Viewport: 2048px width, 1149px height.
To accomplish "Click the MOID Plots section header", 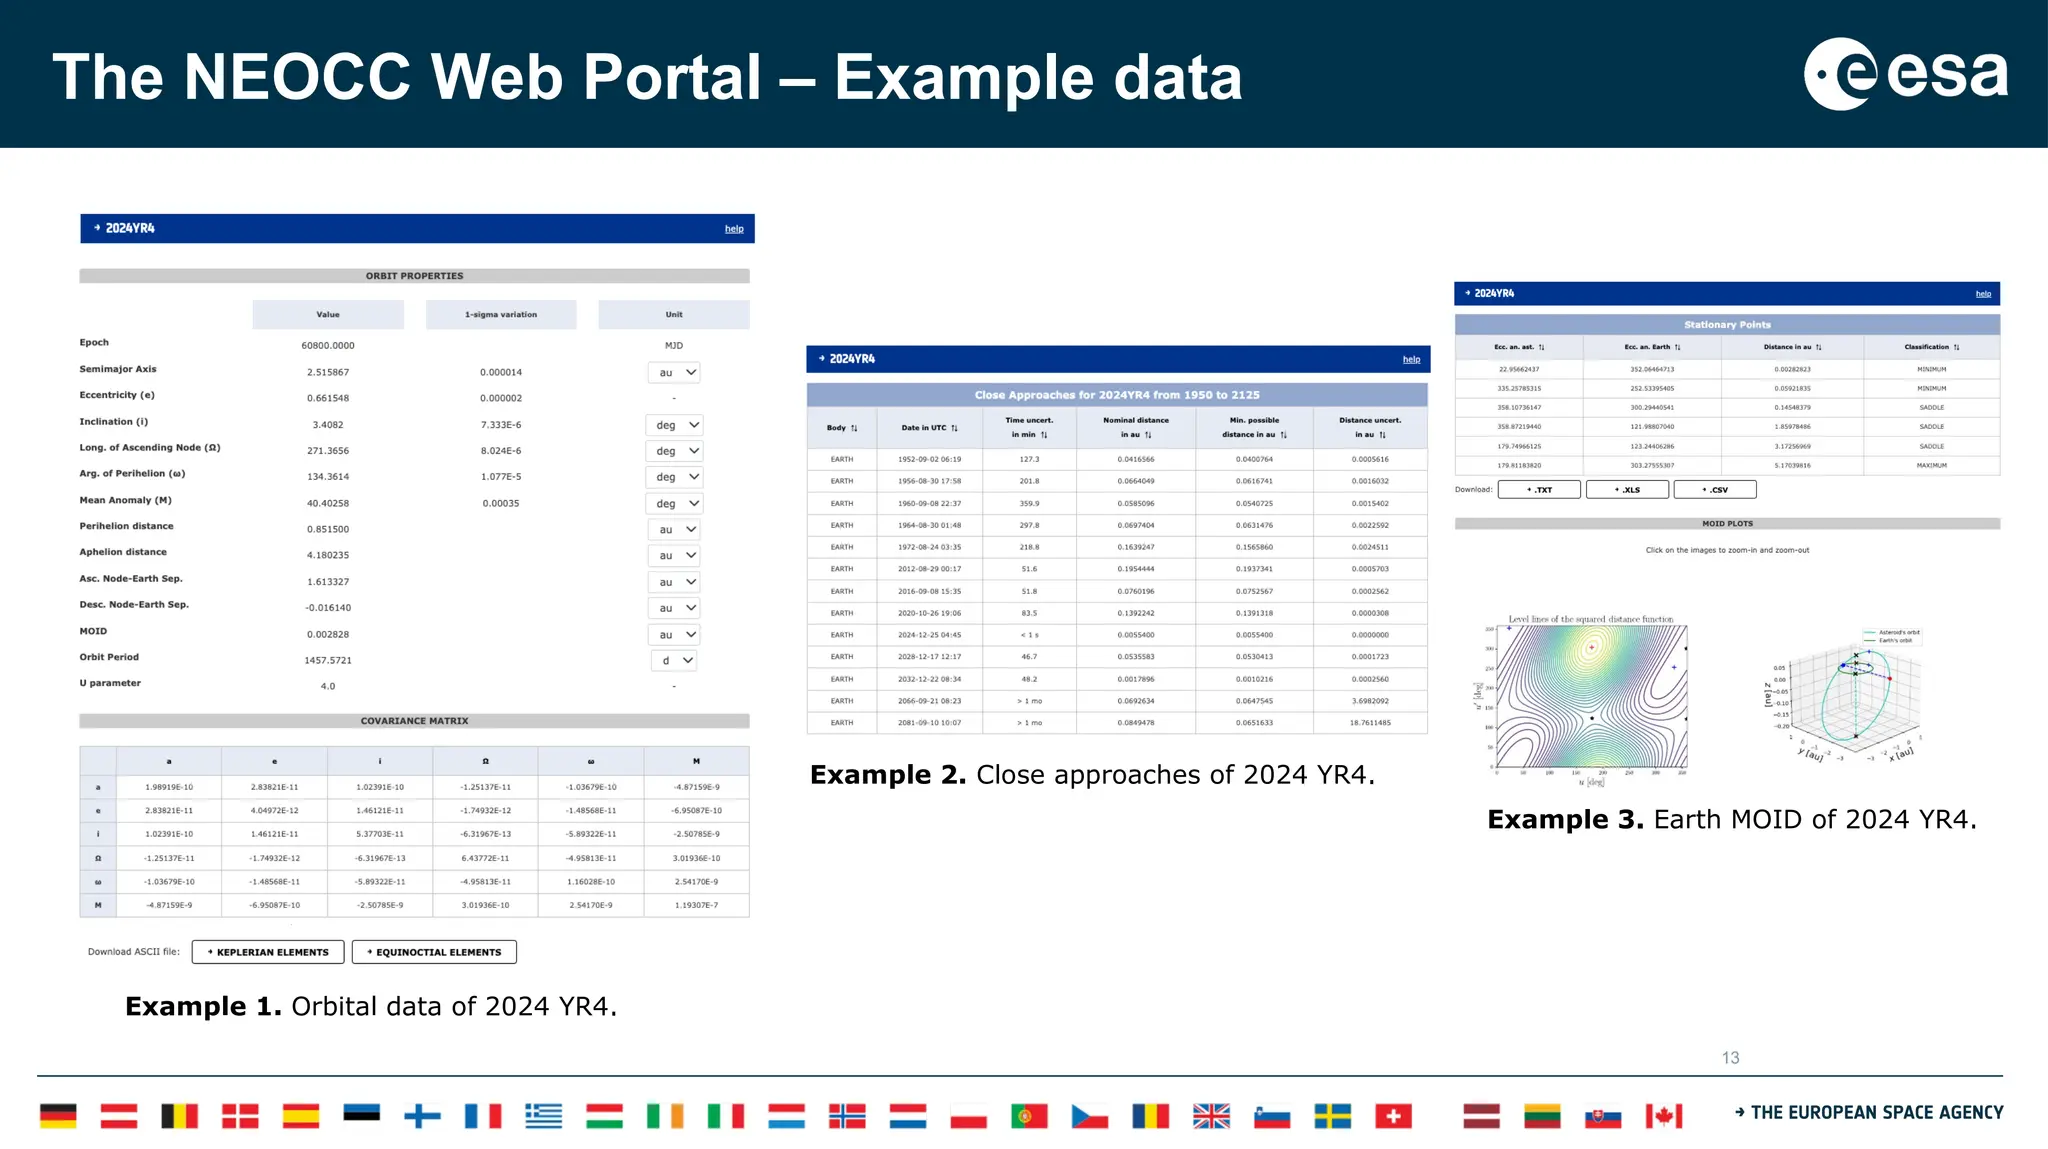I will [x=1727, y=524].
